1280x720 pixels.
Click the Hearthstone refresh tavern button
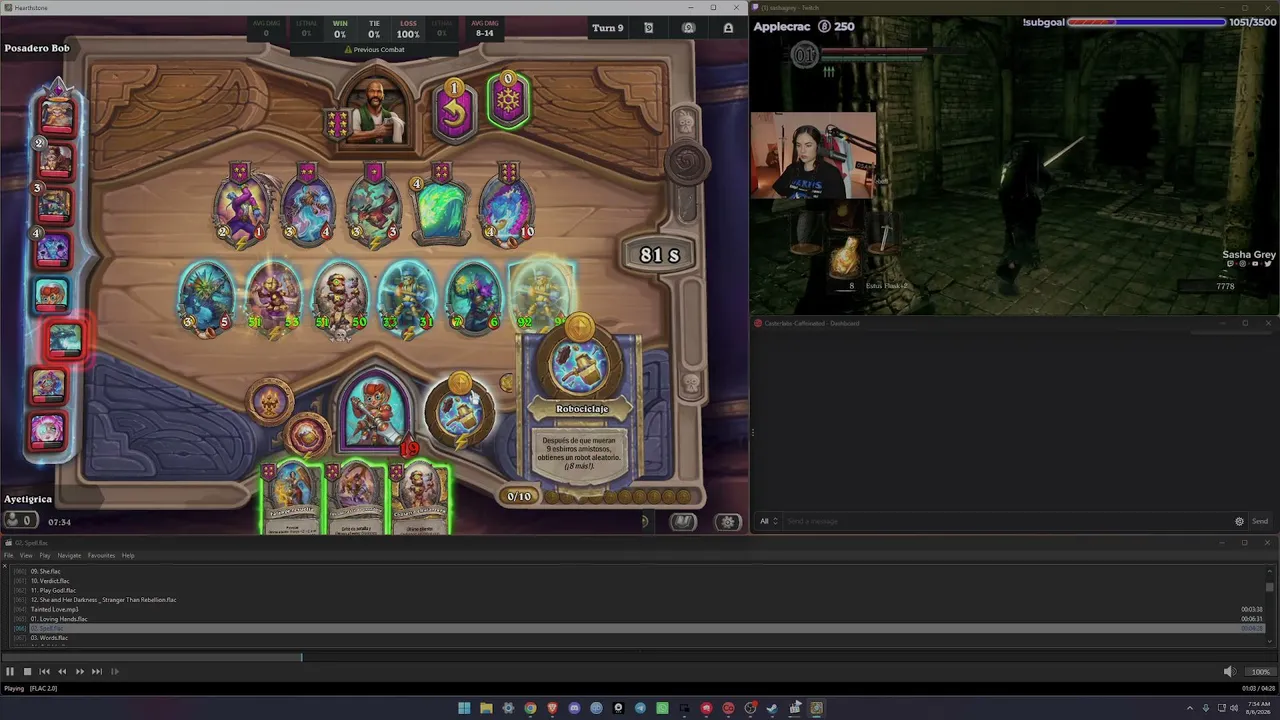[x=454, y=109]
